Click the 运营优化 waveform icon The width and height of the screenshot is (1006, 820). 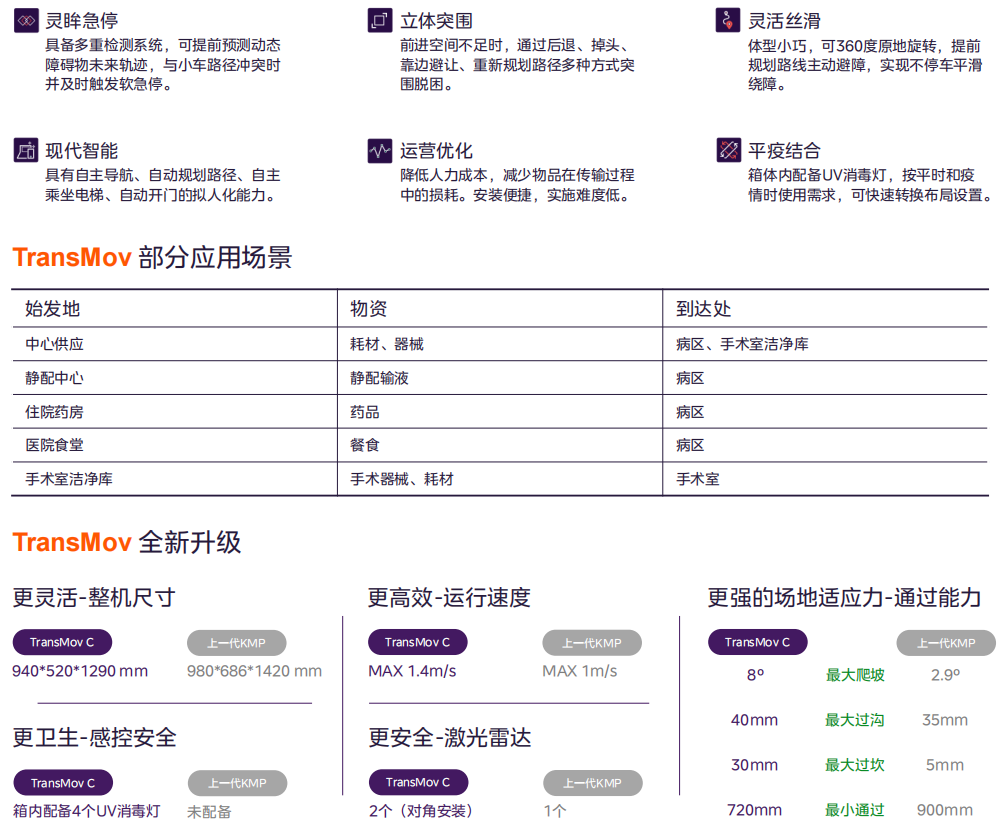click(380, 151)
